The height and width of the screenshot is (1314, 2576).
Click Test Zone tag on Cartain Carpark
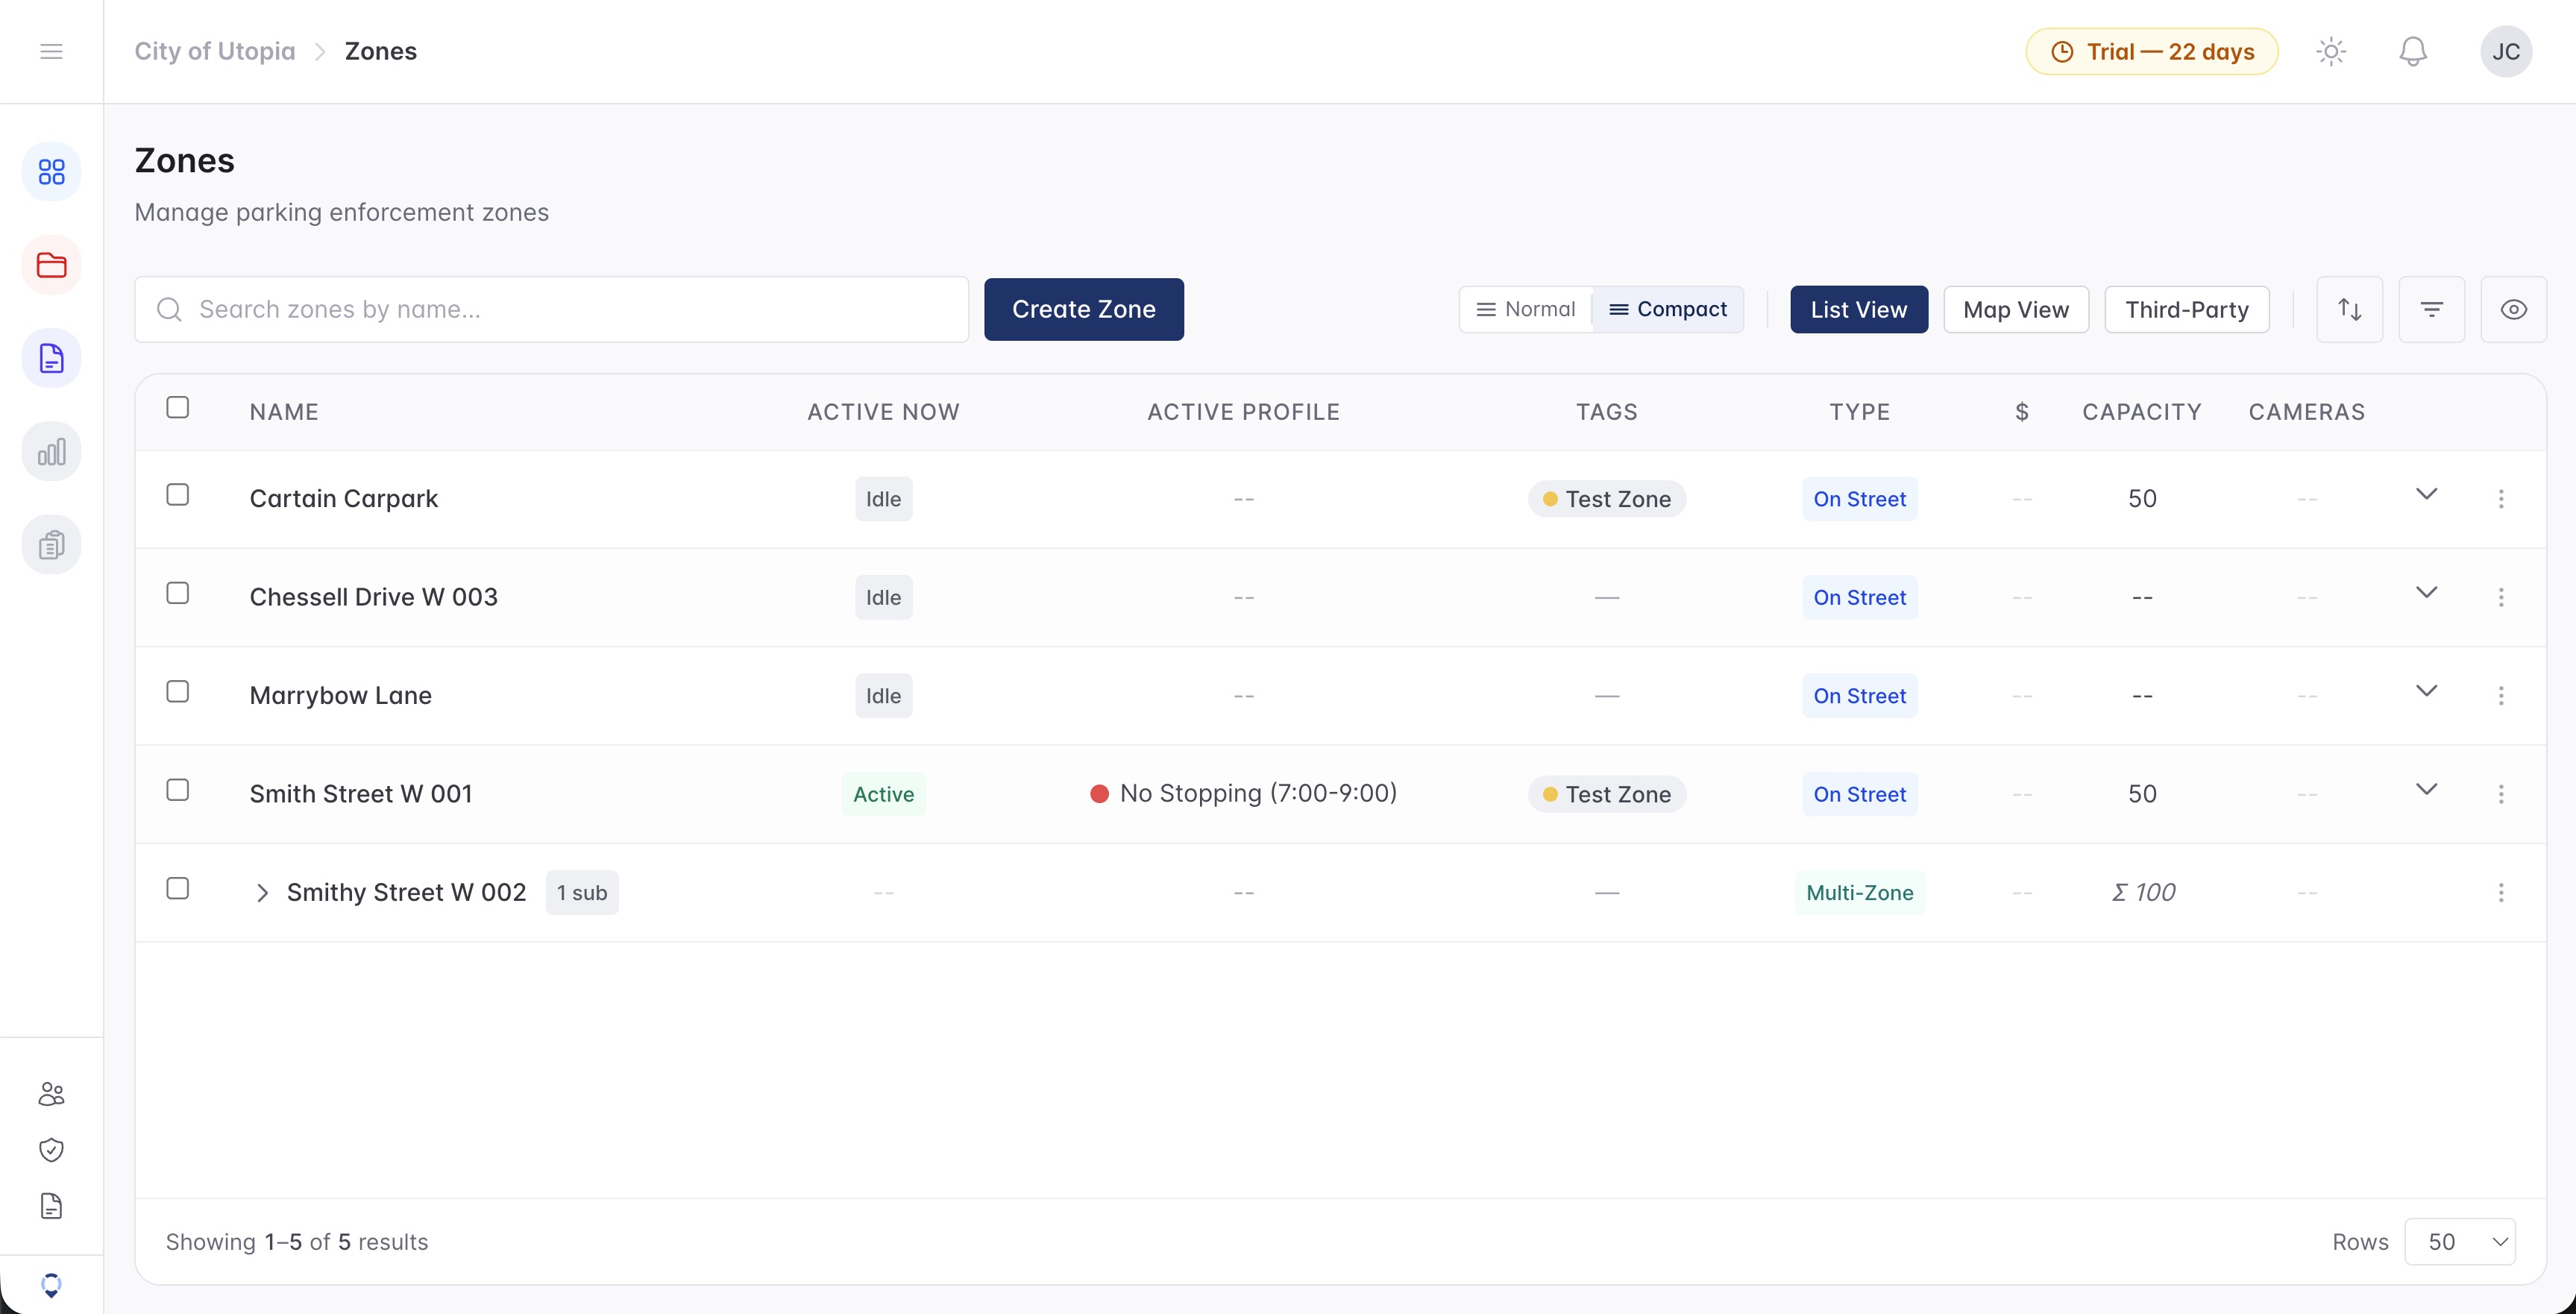(1607, 499)
